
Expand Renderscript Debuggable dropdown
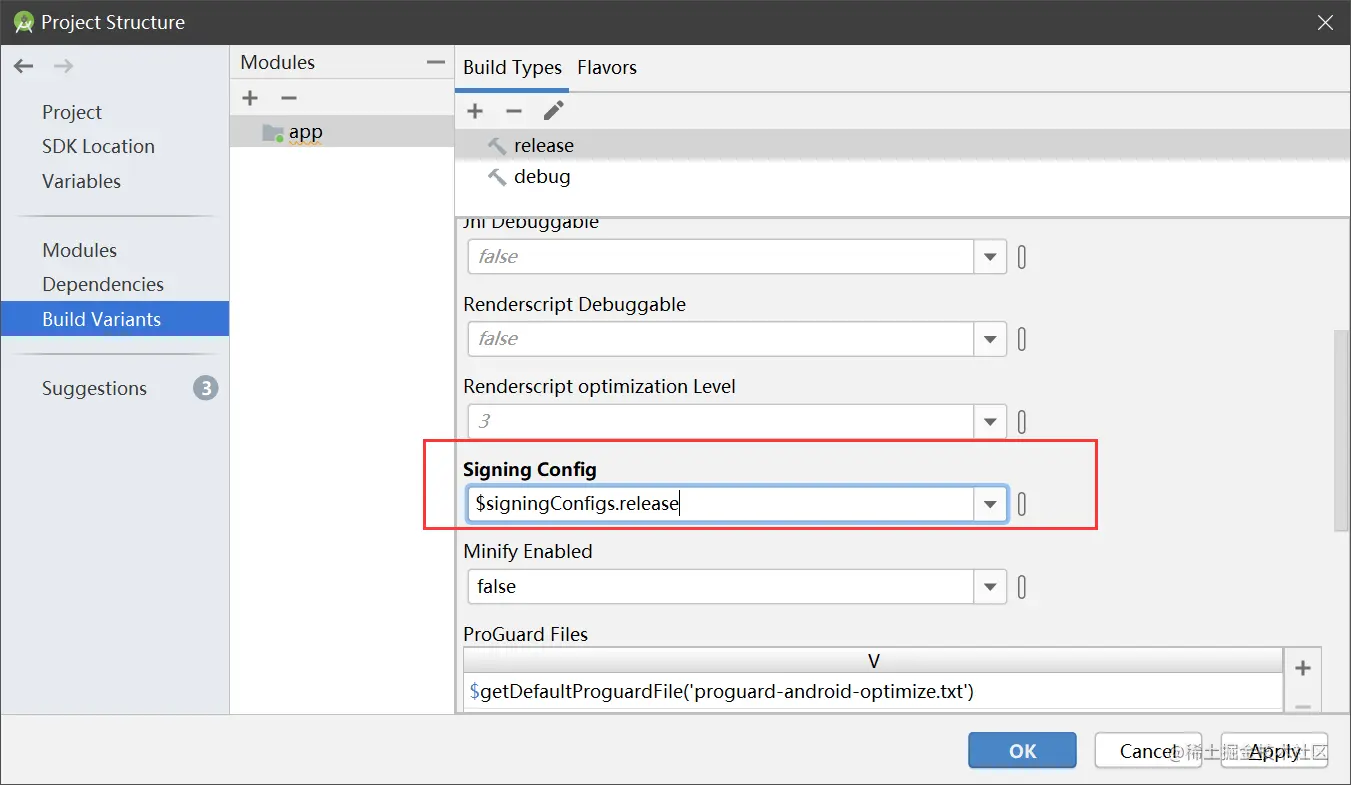(x=990, y=339)
